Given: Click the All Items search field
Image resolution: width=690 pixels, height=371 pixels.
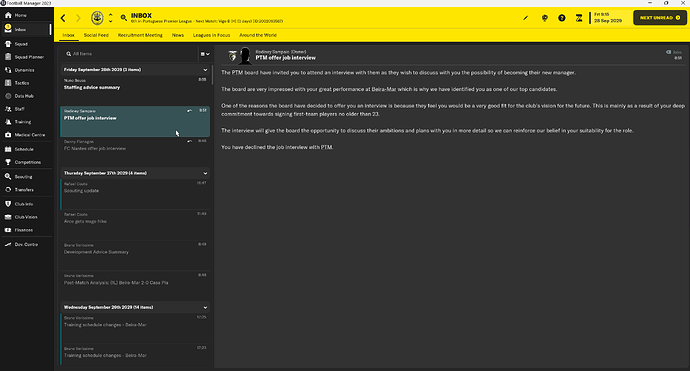Looking at the screenshot, I should tap(130, 54).
